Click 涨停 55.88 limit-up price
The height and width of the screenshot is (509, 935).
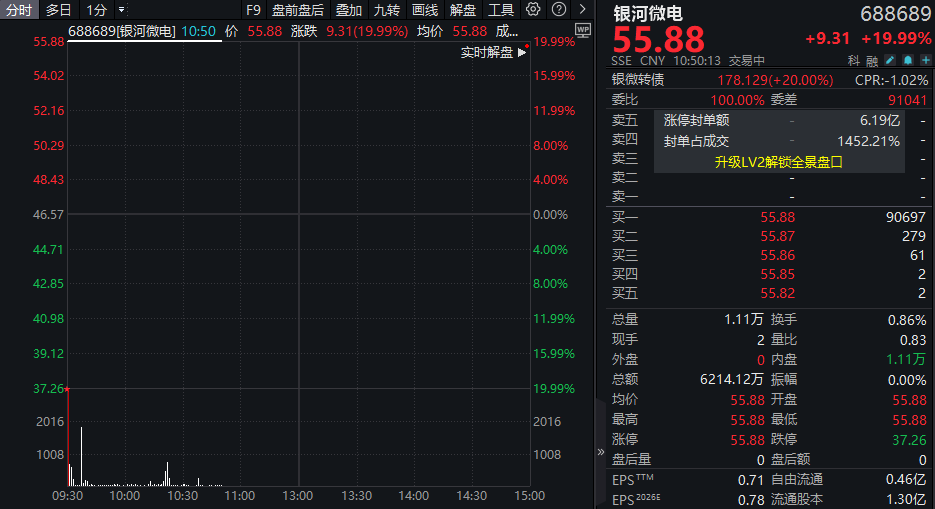747,440
